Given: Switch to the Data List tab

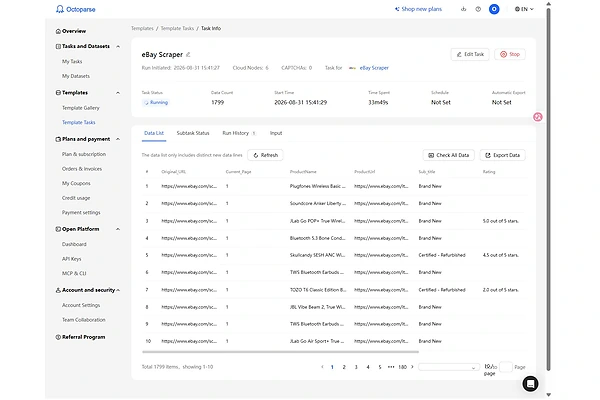Looking at the screenshot, I should pos(154,133).
